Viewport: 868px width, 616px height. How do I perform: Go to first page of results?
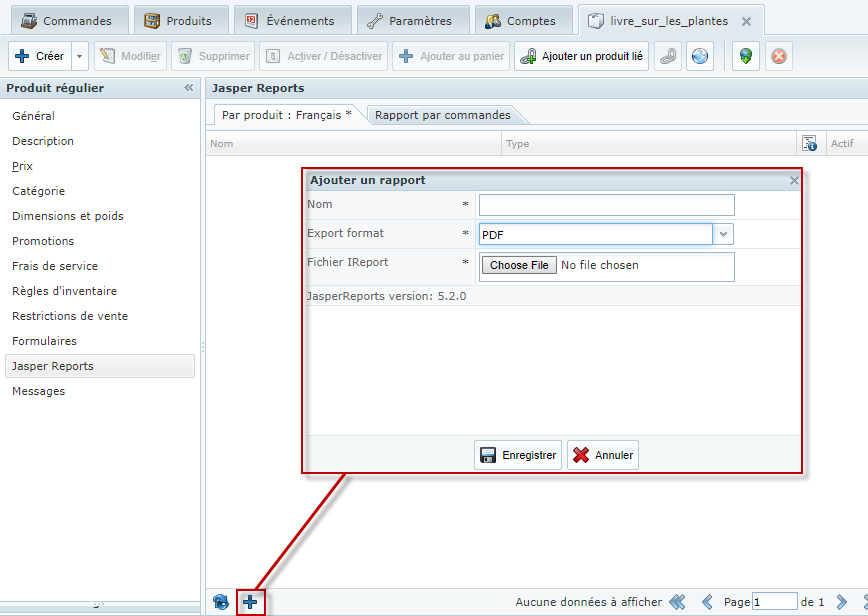(x=677, y=602)
